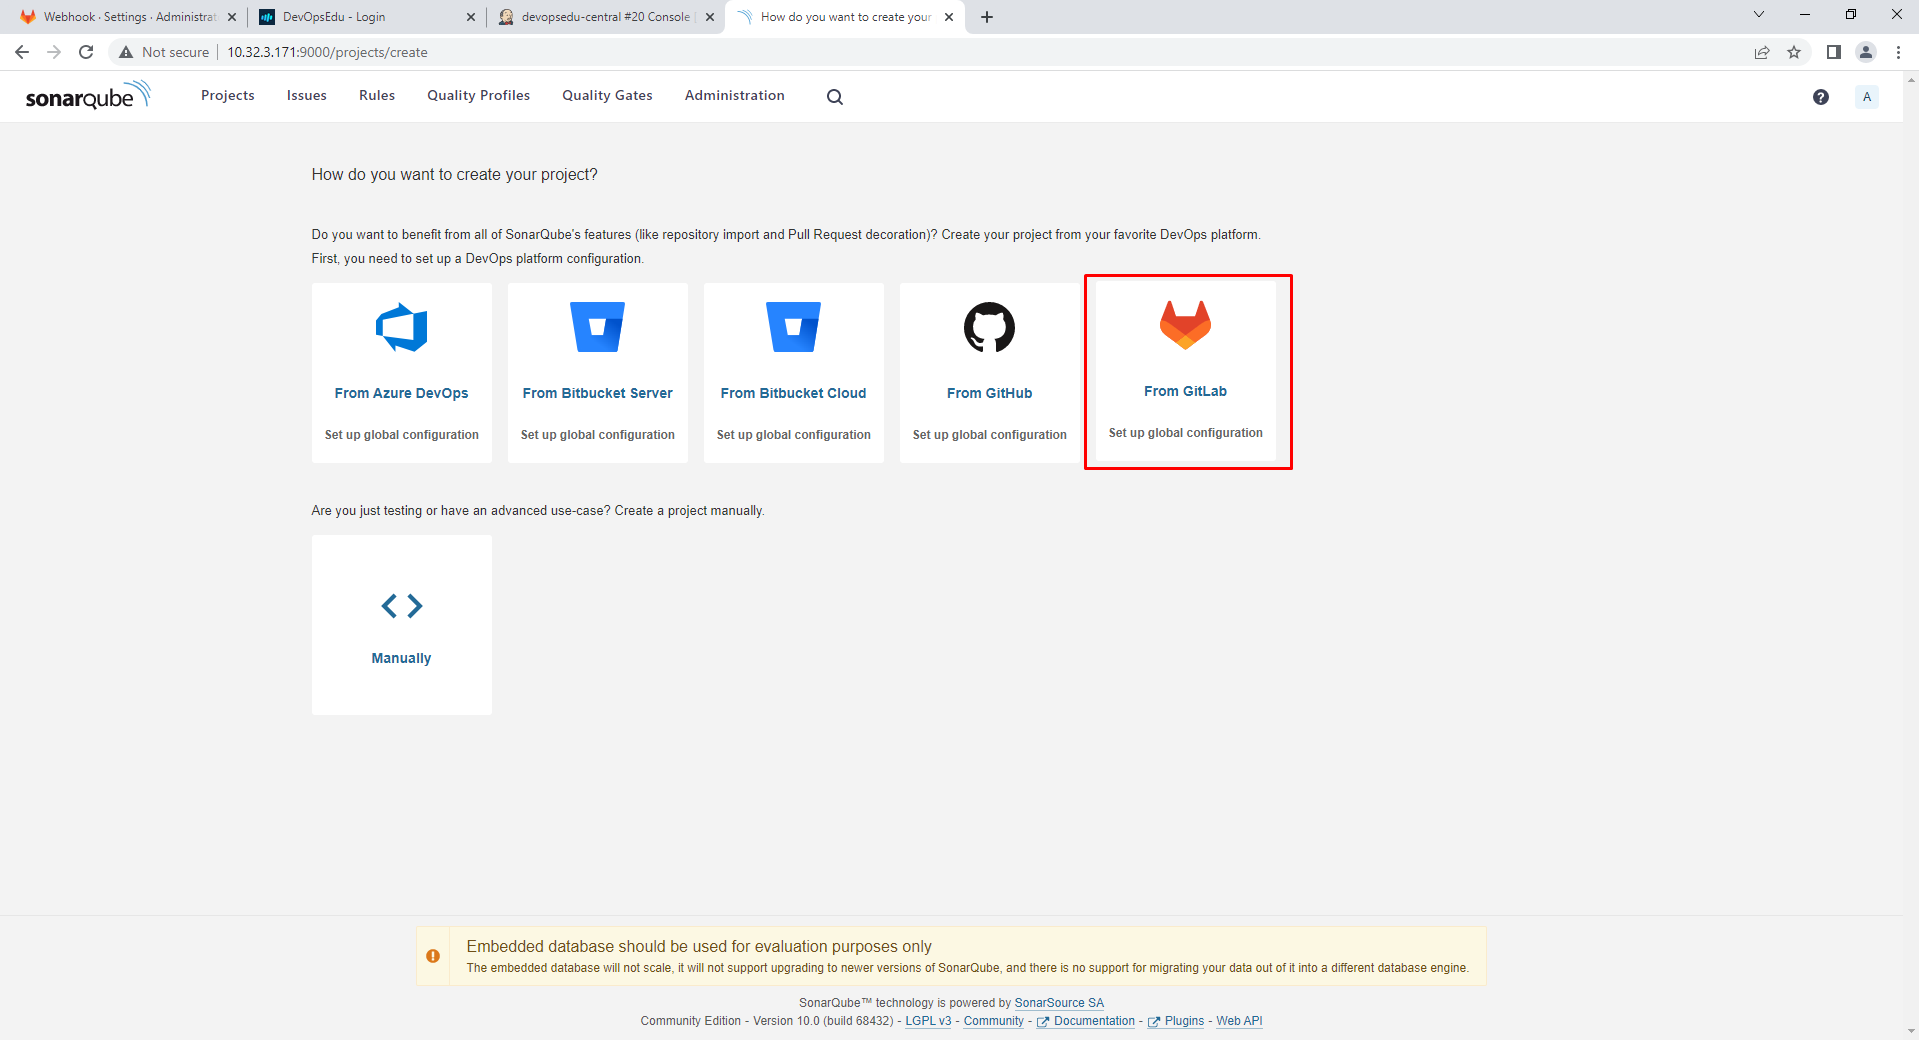Image resolution: width=1919 pixels, height=1040 pixels.
Task: Select From GitHub label
Action: [x=990, y=393]
